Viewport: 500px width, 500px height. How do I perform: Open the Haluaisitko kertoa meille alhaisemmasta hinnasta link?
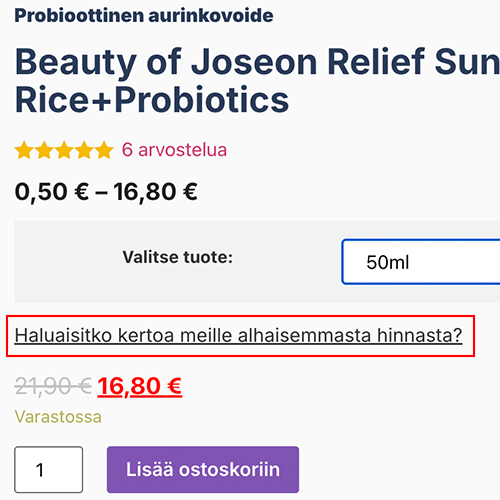238,335
